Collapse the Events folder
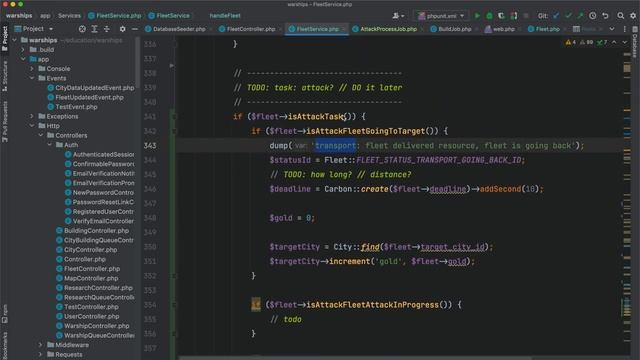The height and width of the screenshot is (360, 640). [x=32, y=78]
